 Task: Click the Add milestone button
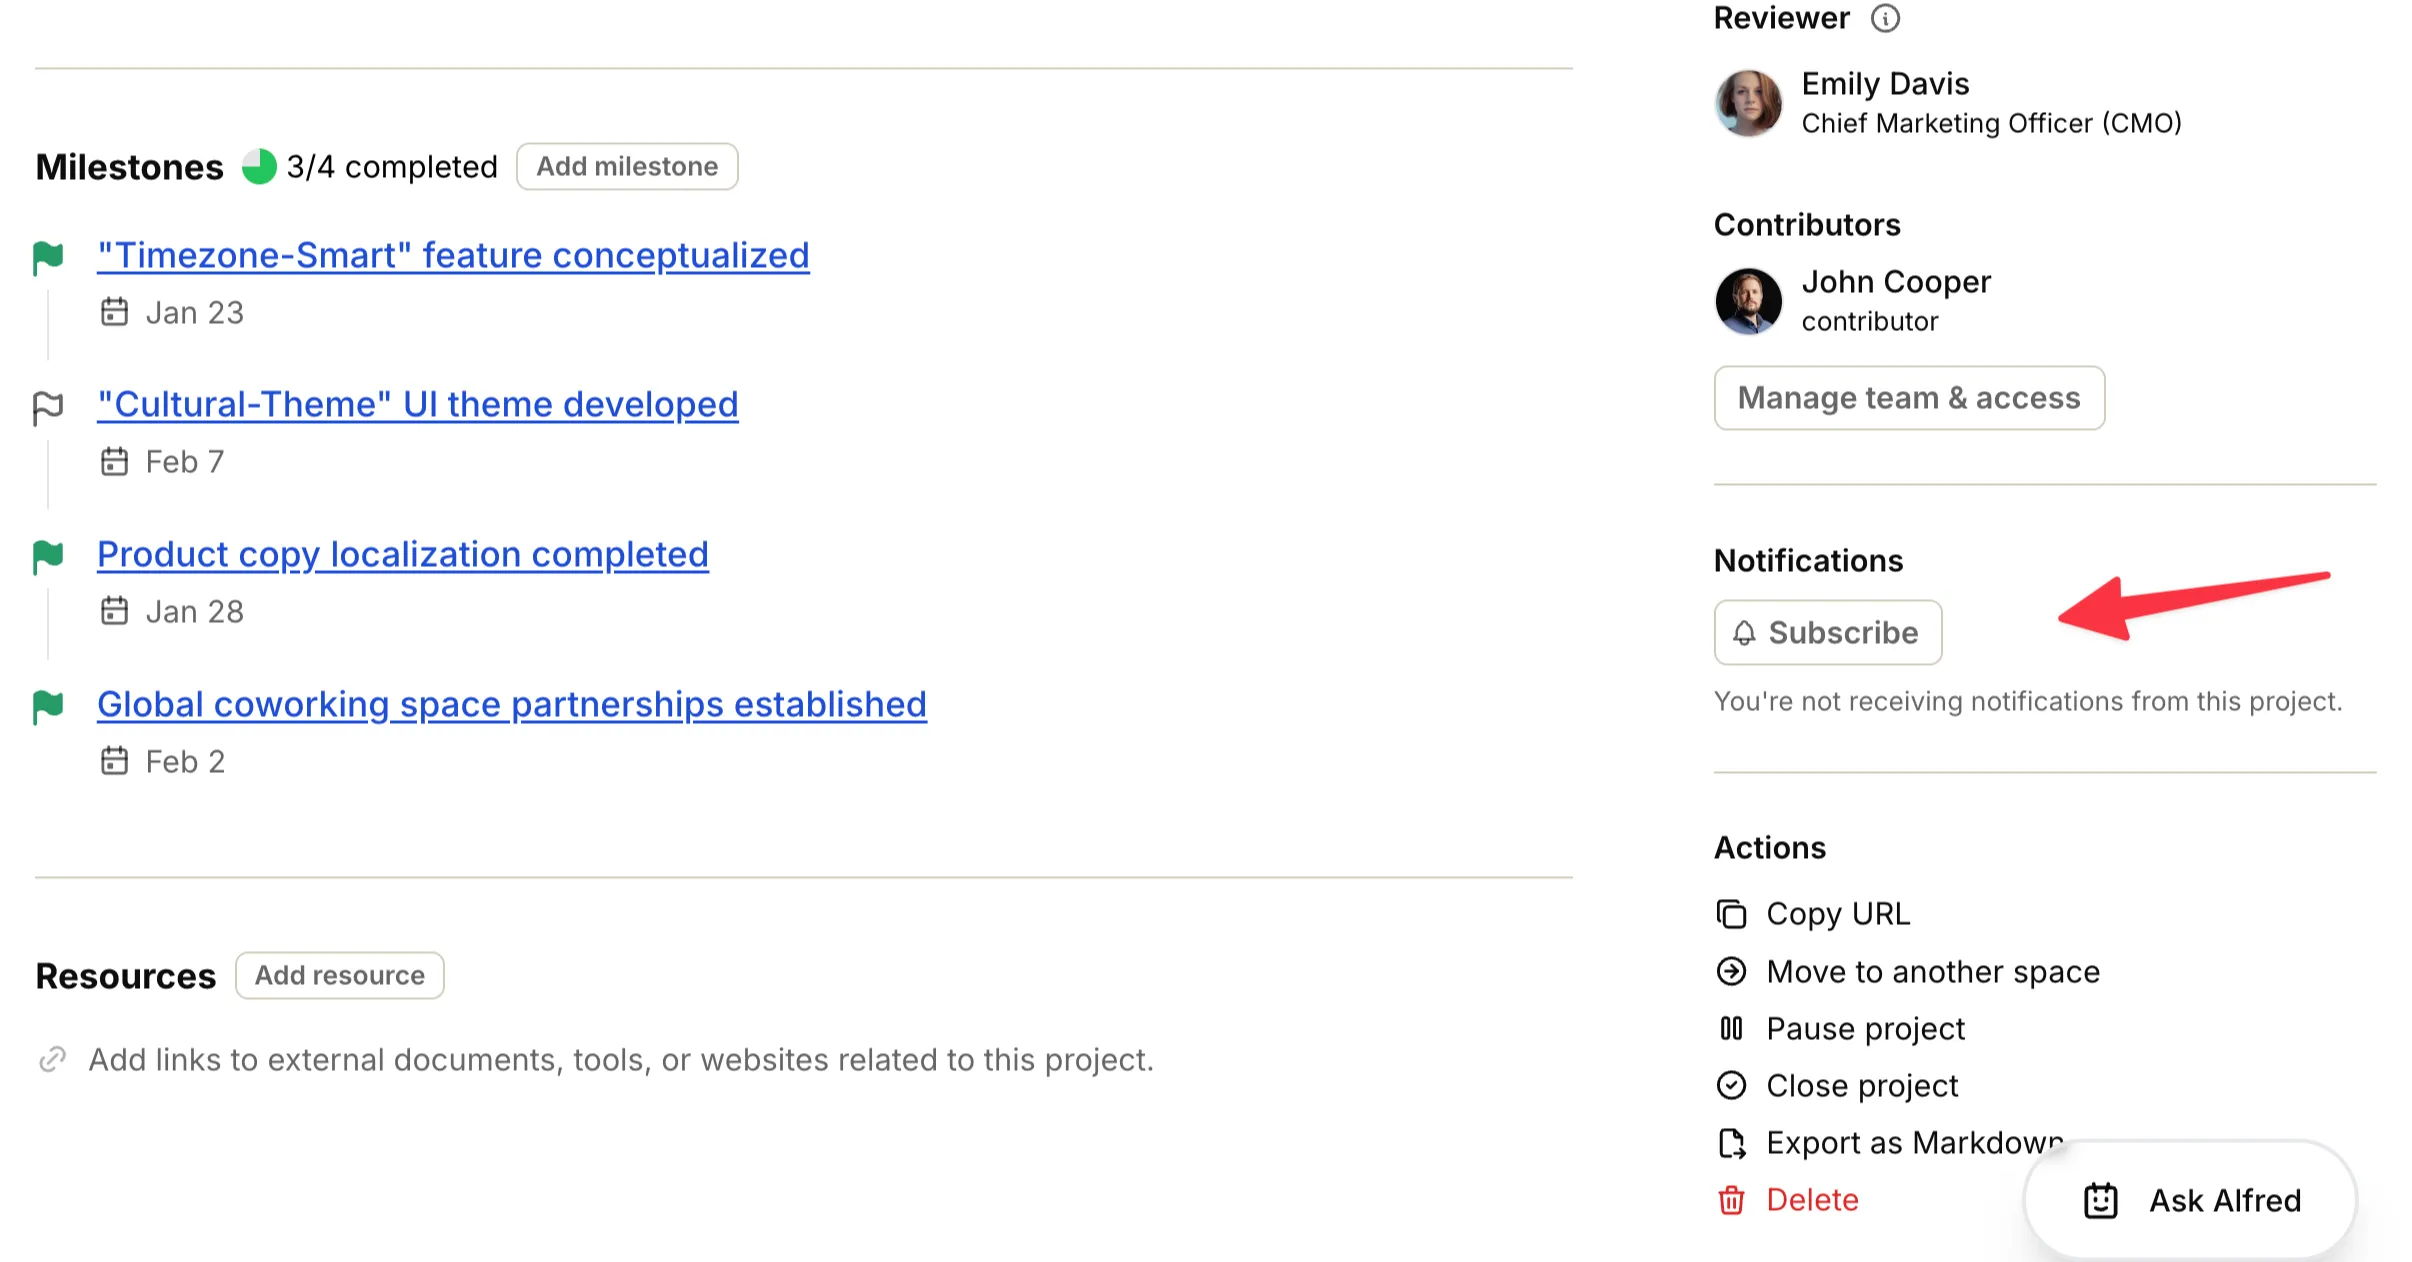(x=627, y=166)
